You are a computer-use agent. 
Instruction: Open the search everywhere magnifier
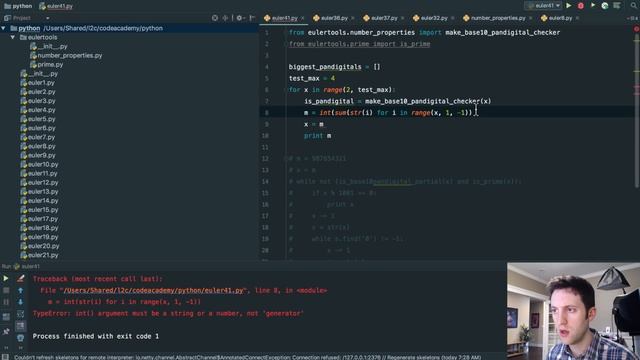pyautogui.click(x=634, y=6)
